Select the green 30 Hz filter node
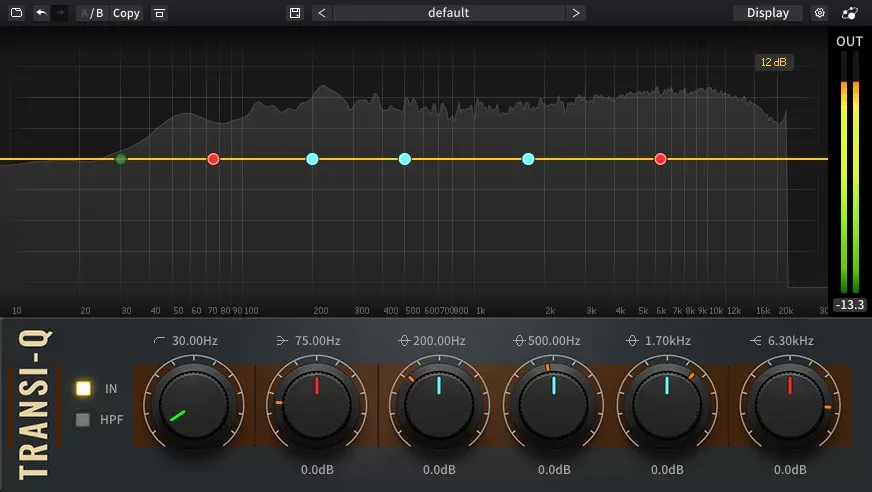 pos(121,160)
